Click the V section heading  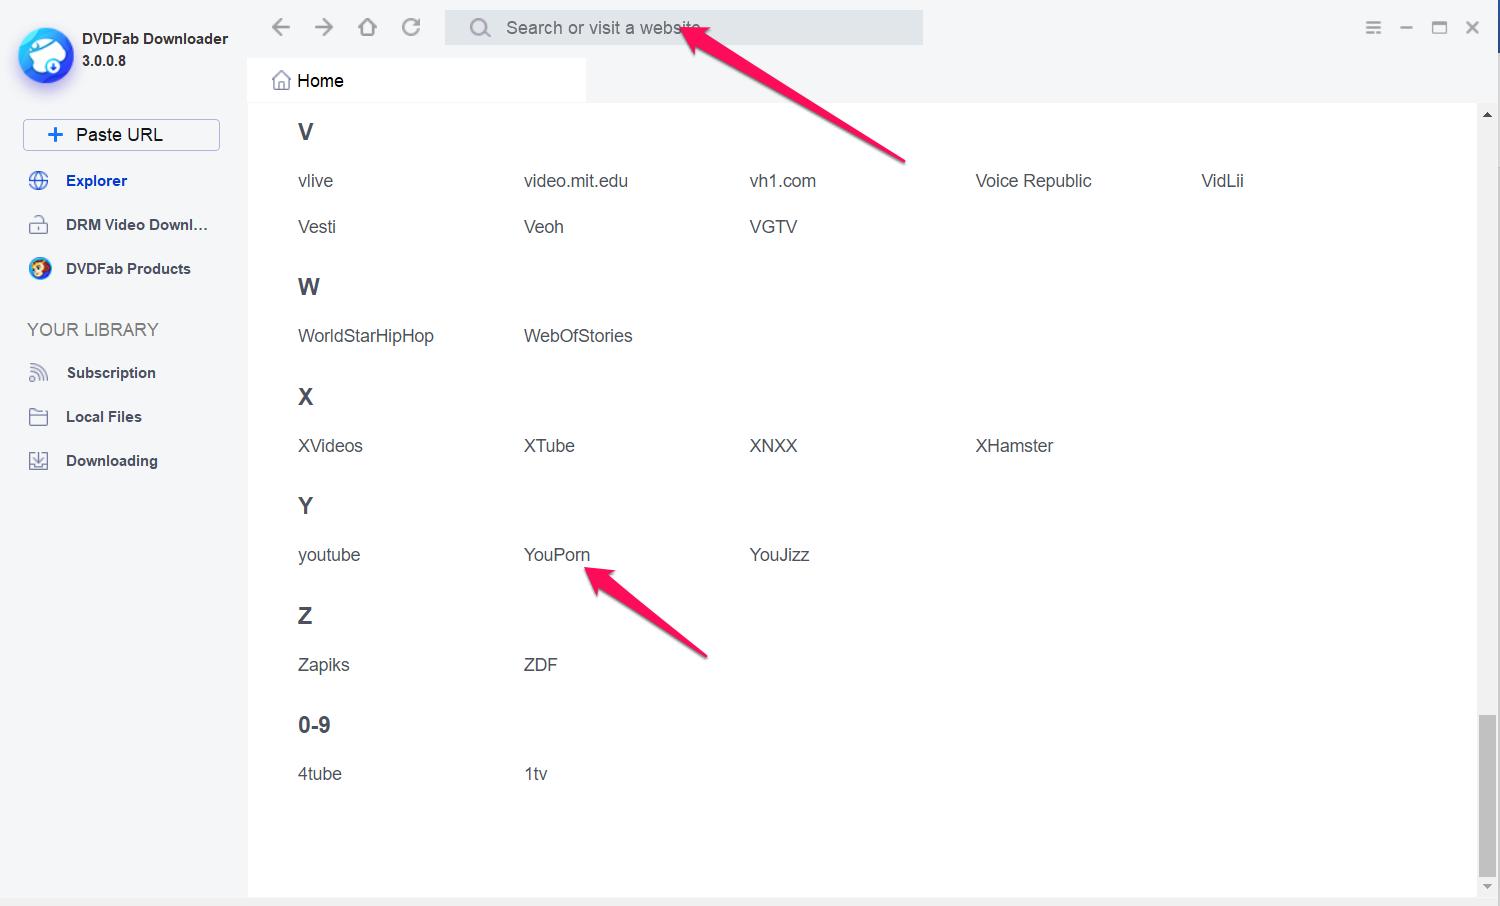pos(306,132)
